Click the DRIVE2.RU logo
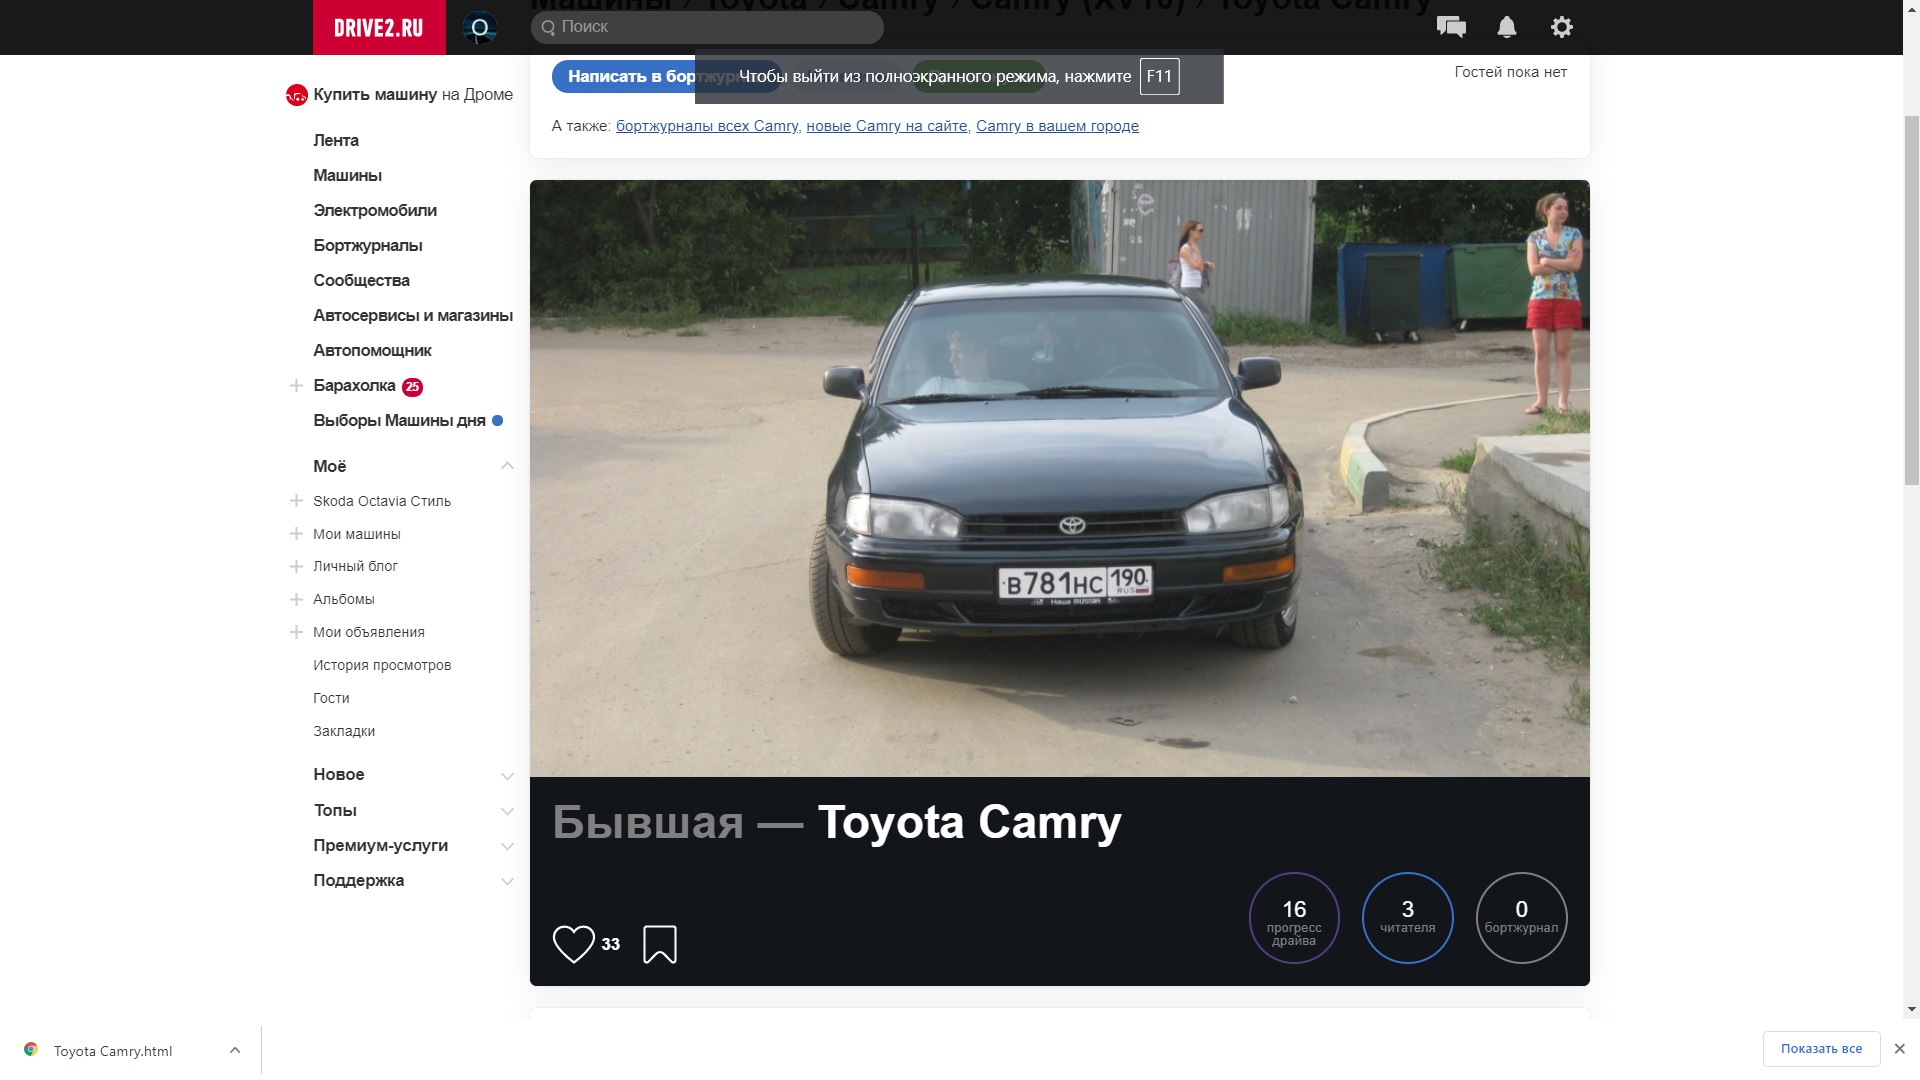 378,27
